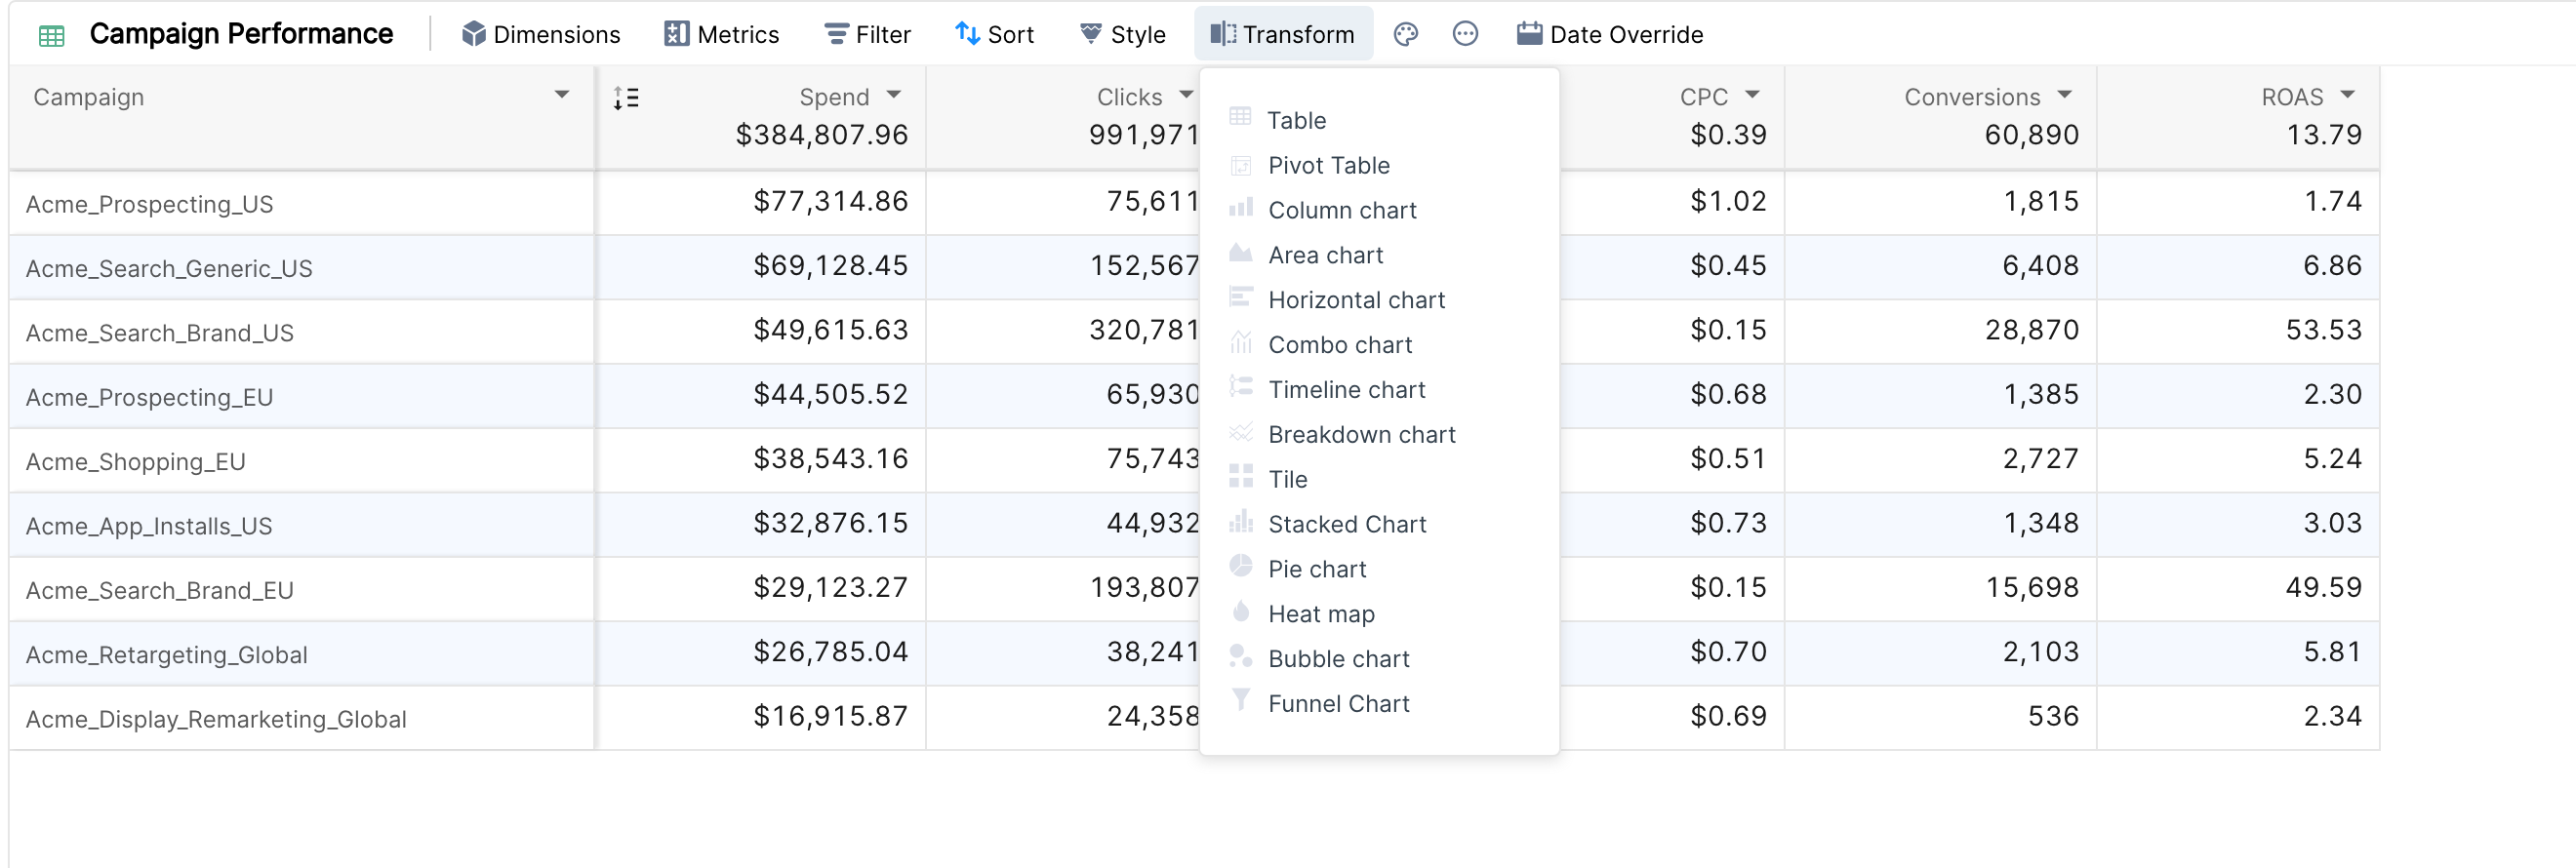Expand the ROAS column dropdown arrow

pos(2348,95)
